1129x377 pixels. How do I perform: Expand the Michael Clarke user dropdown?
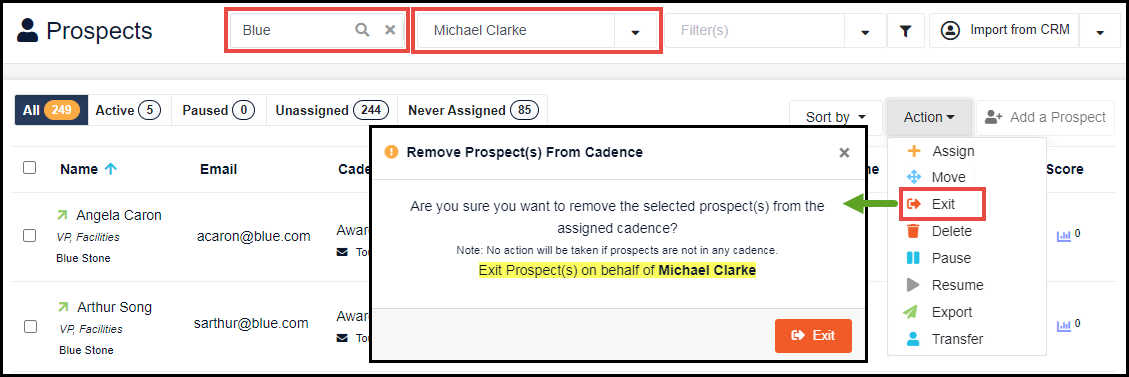635,32
